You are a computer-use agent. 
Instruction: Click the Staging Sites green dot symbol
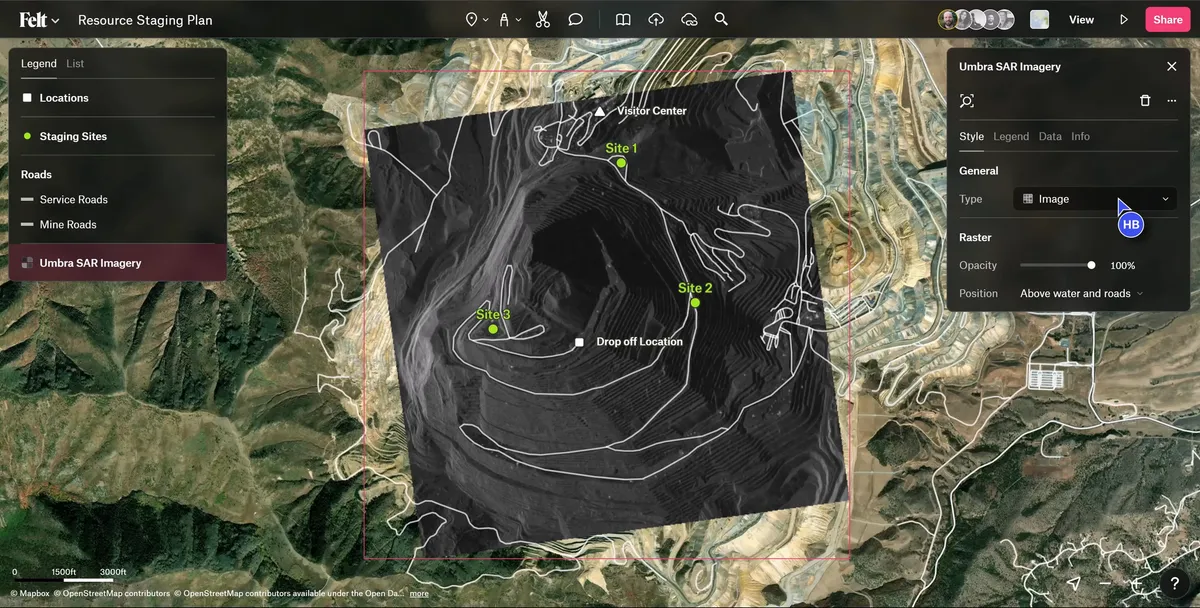27,136
